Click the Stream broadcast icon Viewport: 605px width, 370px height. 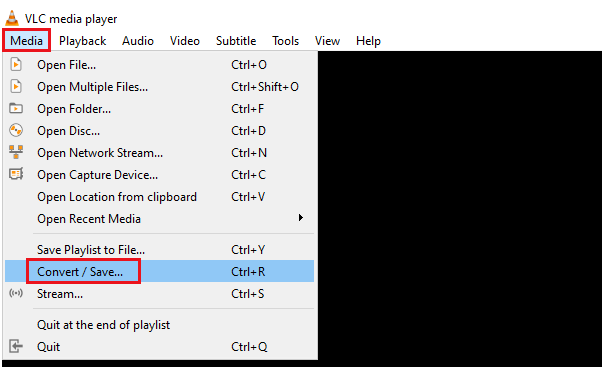coord(16,294)
